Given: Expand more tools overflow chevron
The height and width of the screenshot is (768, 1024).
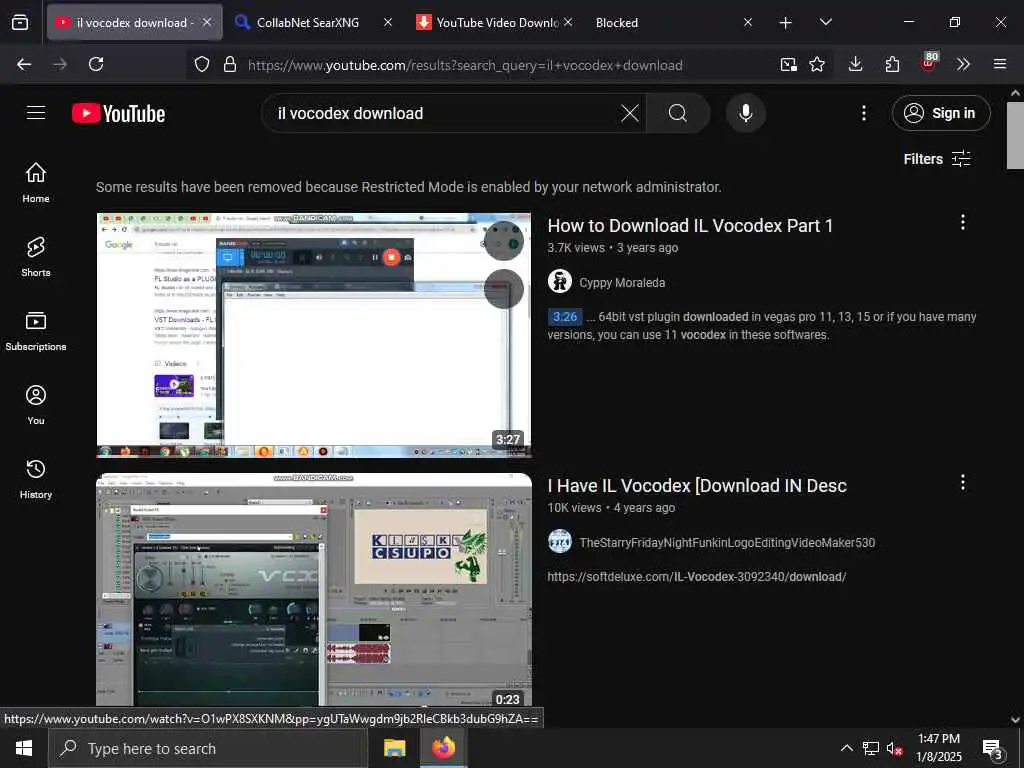Looking at the screenshot, I should click(x=963, y=64).
